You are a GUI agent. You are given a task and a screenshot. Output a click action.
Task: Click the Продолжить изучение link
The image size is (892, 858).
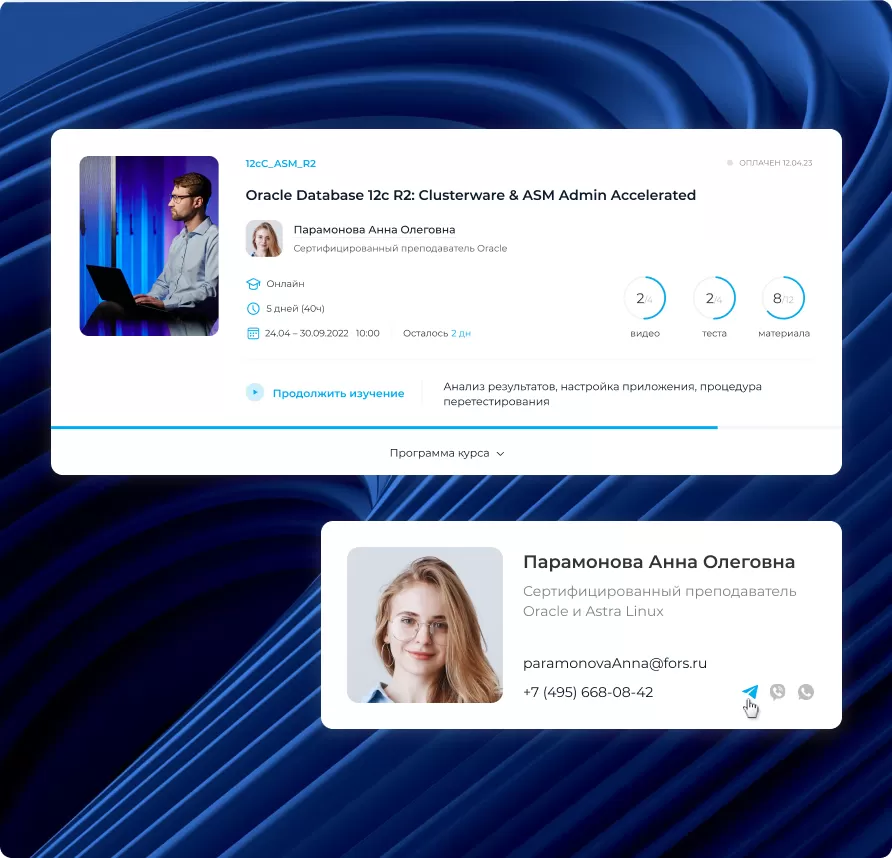(338, 393)
